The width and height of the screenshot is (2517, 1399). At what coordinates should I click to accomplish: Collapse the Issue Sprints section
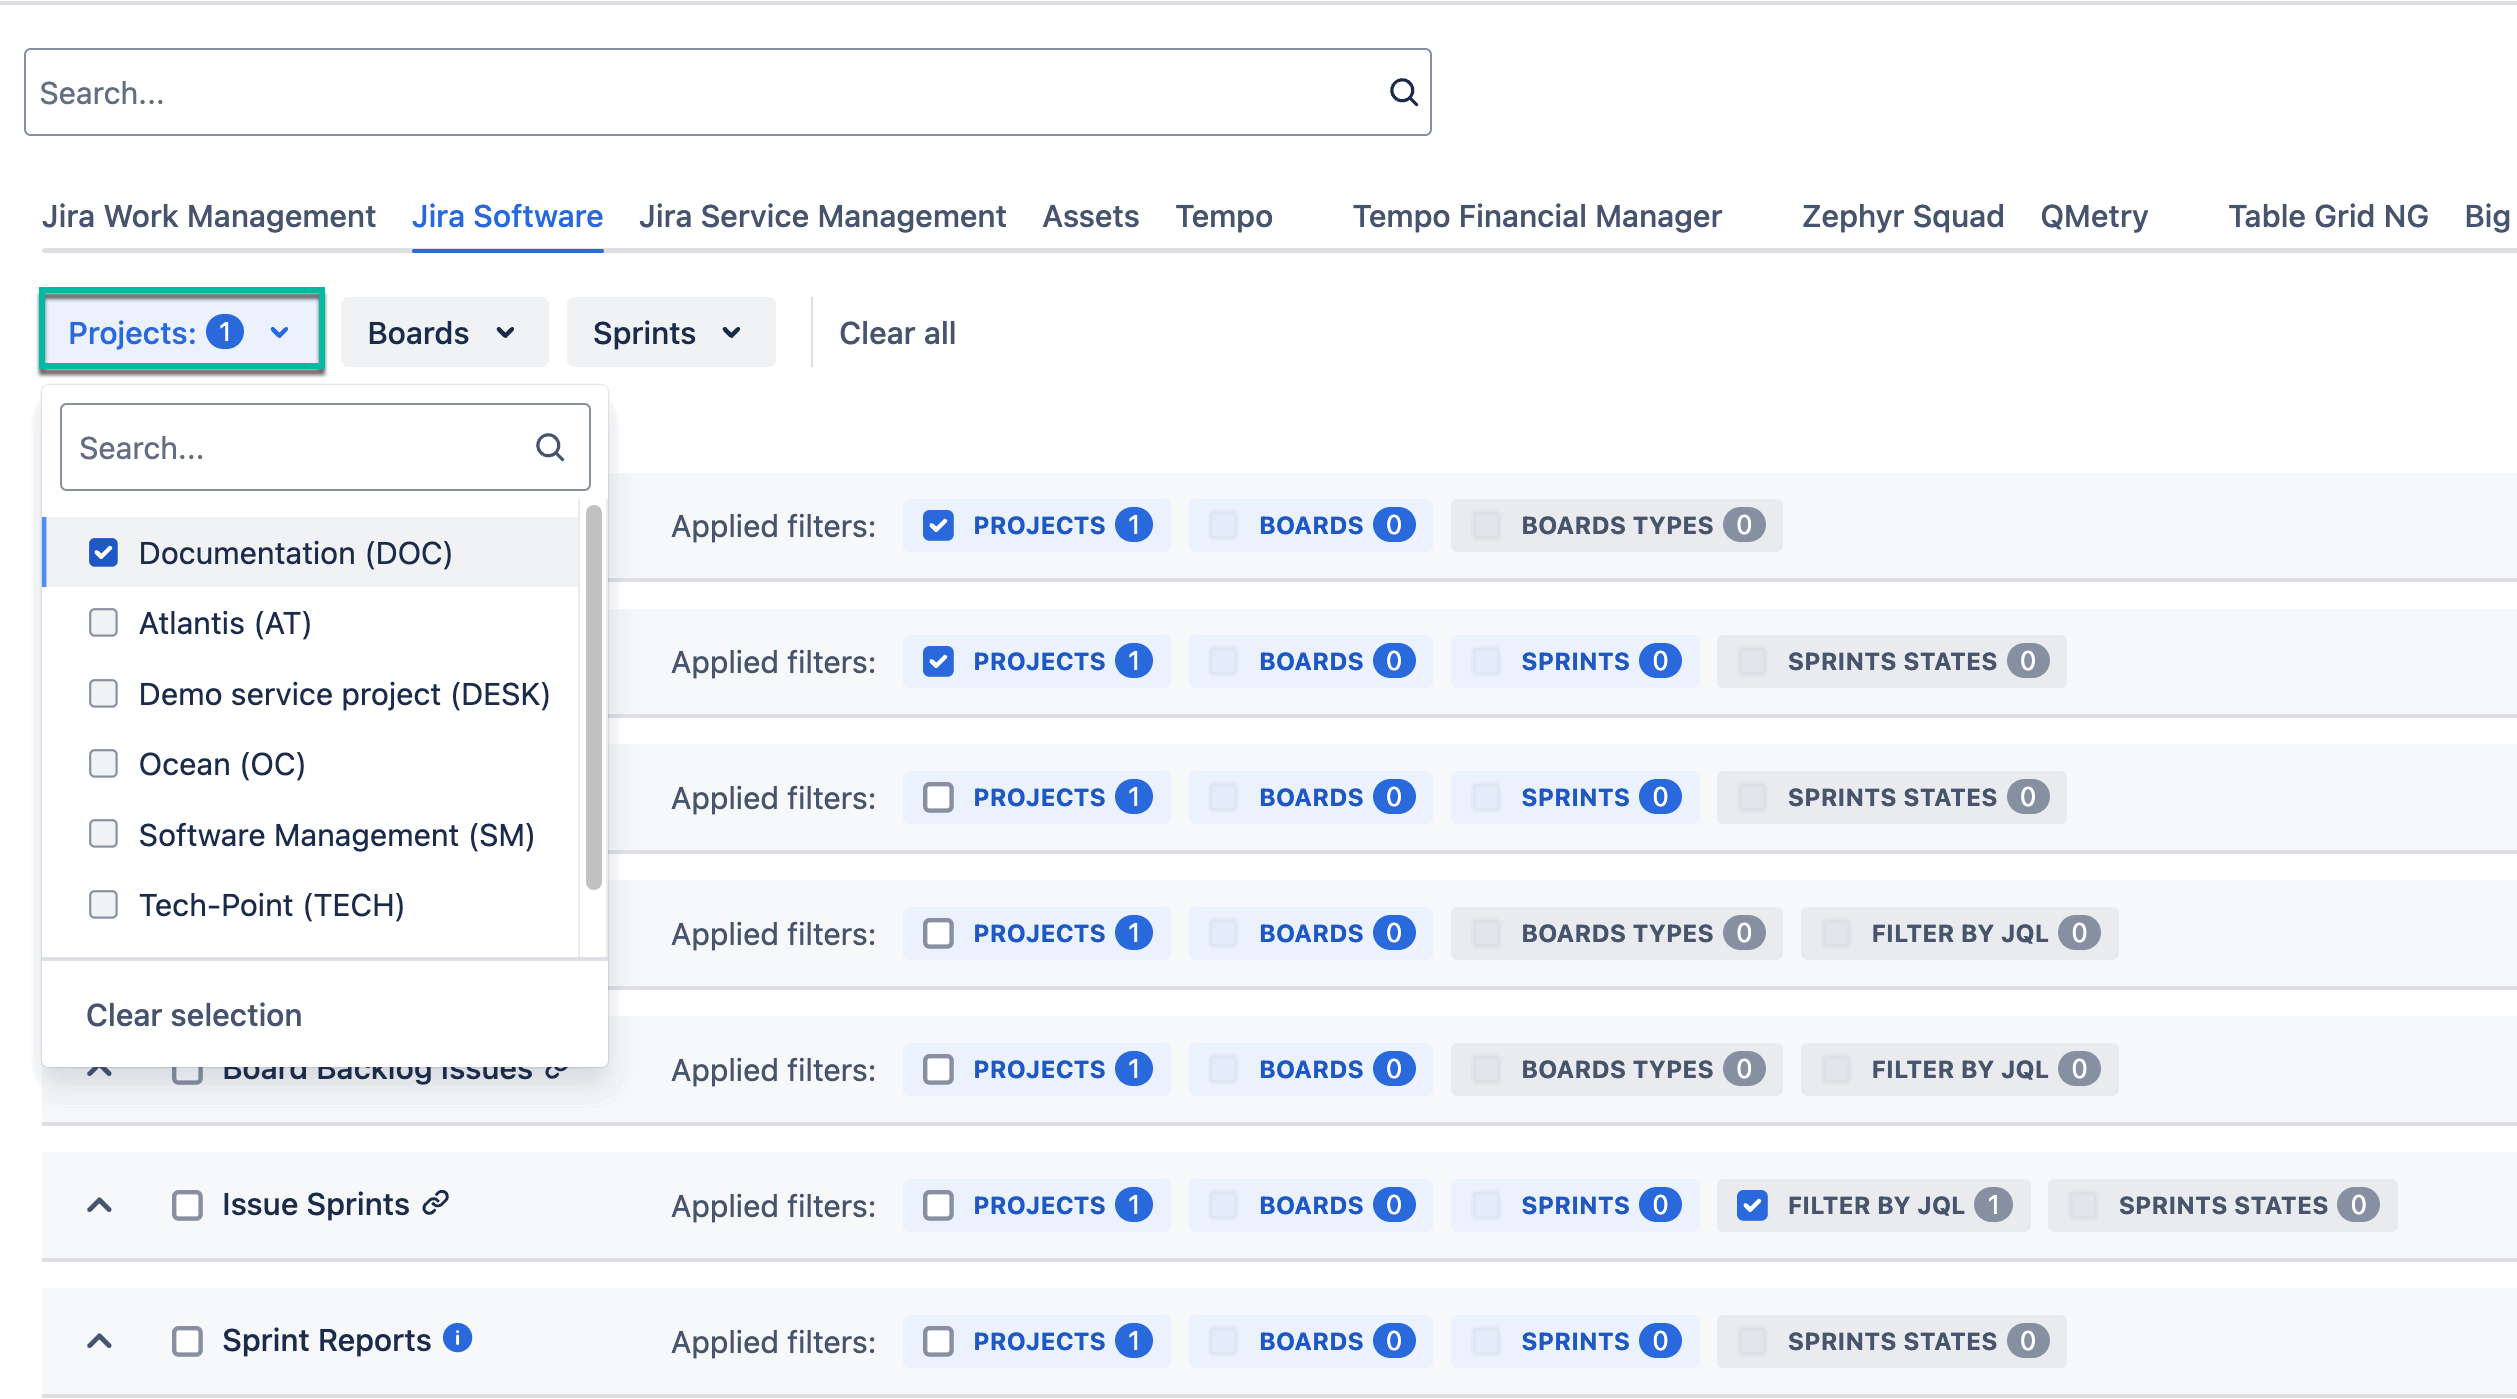coord(99,1203)
